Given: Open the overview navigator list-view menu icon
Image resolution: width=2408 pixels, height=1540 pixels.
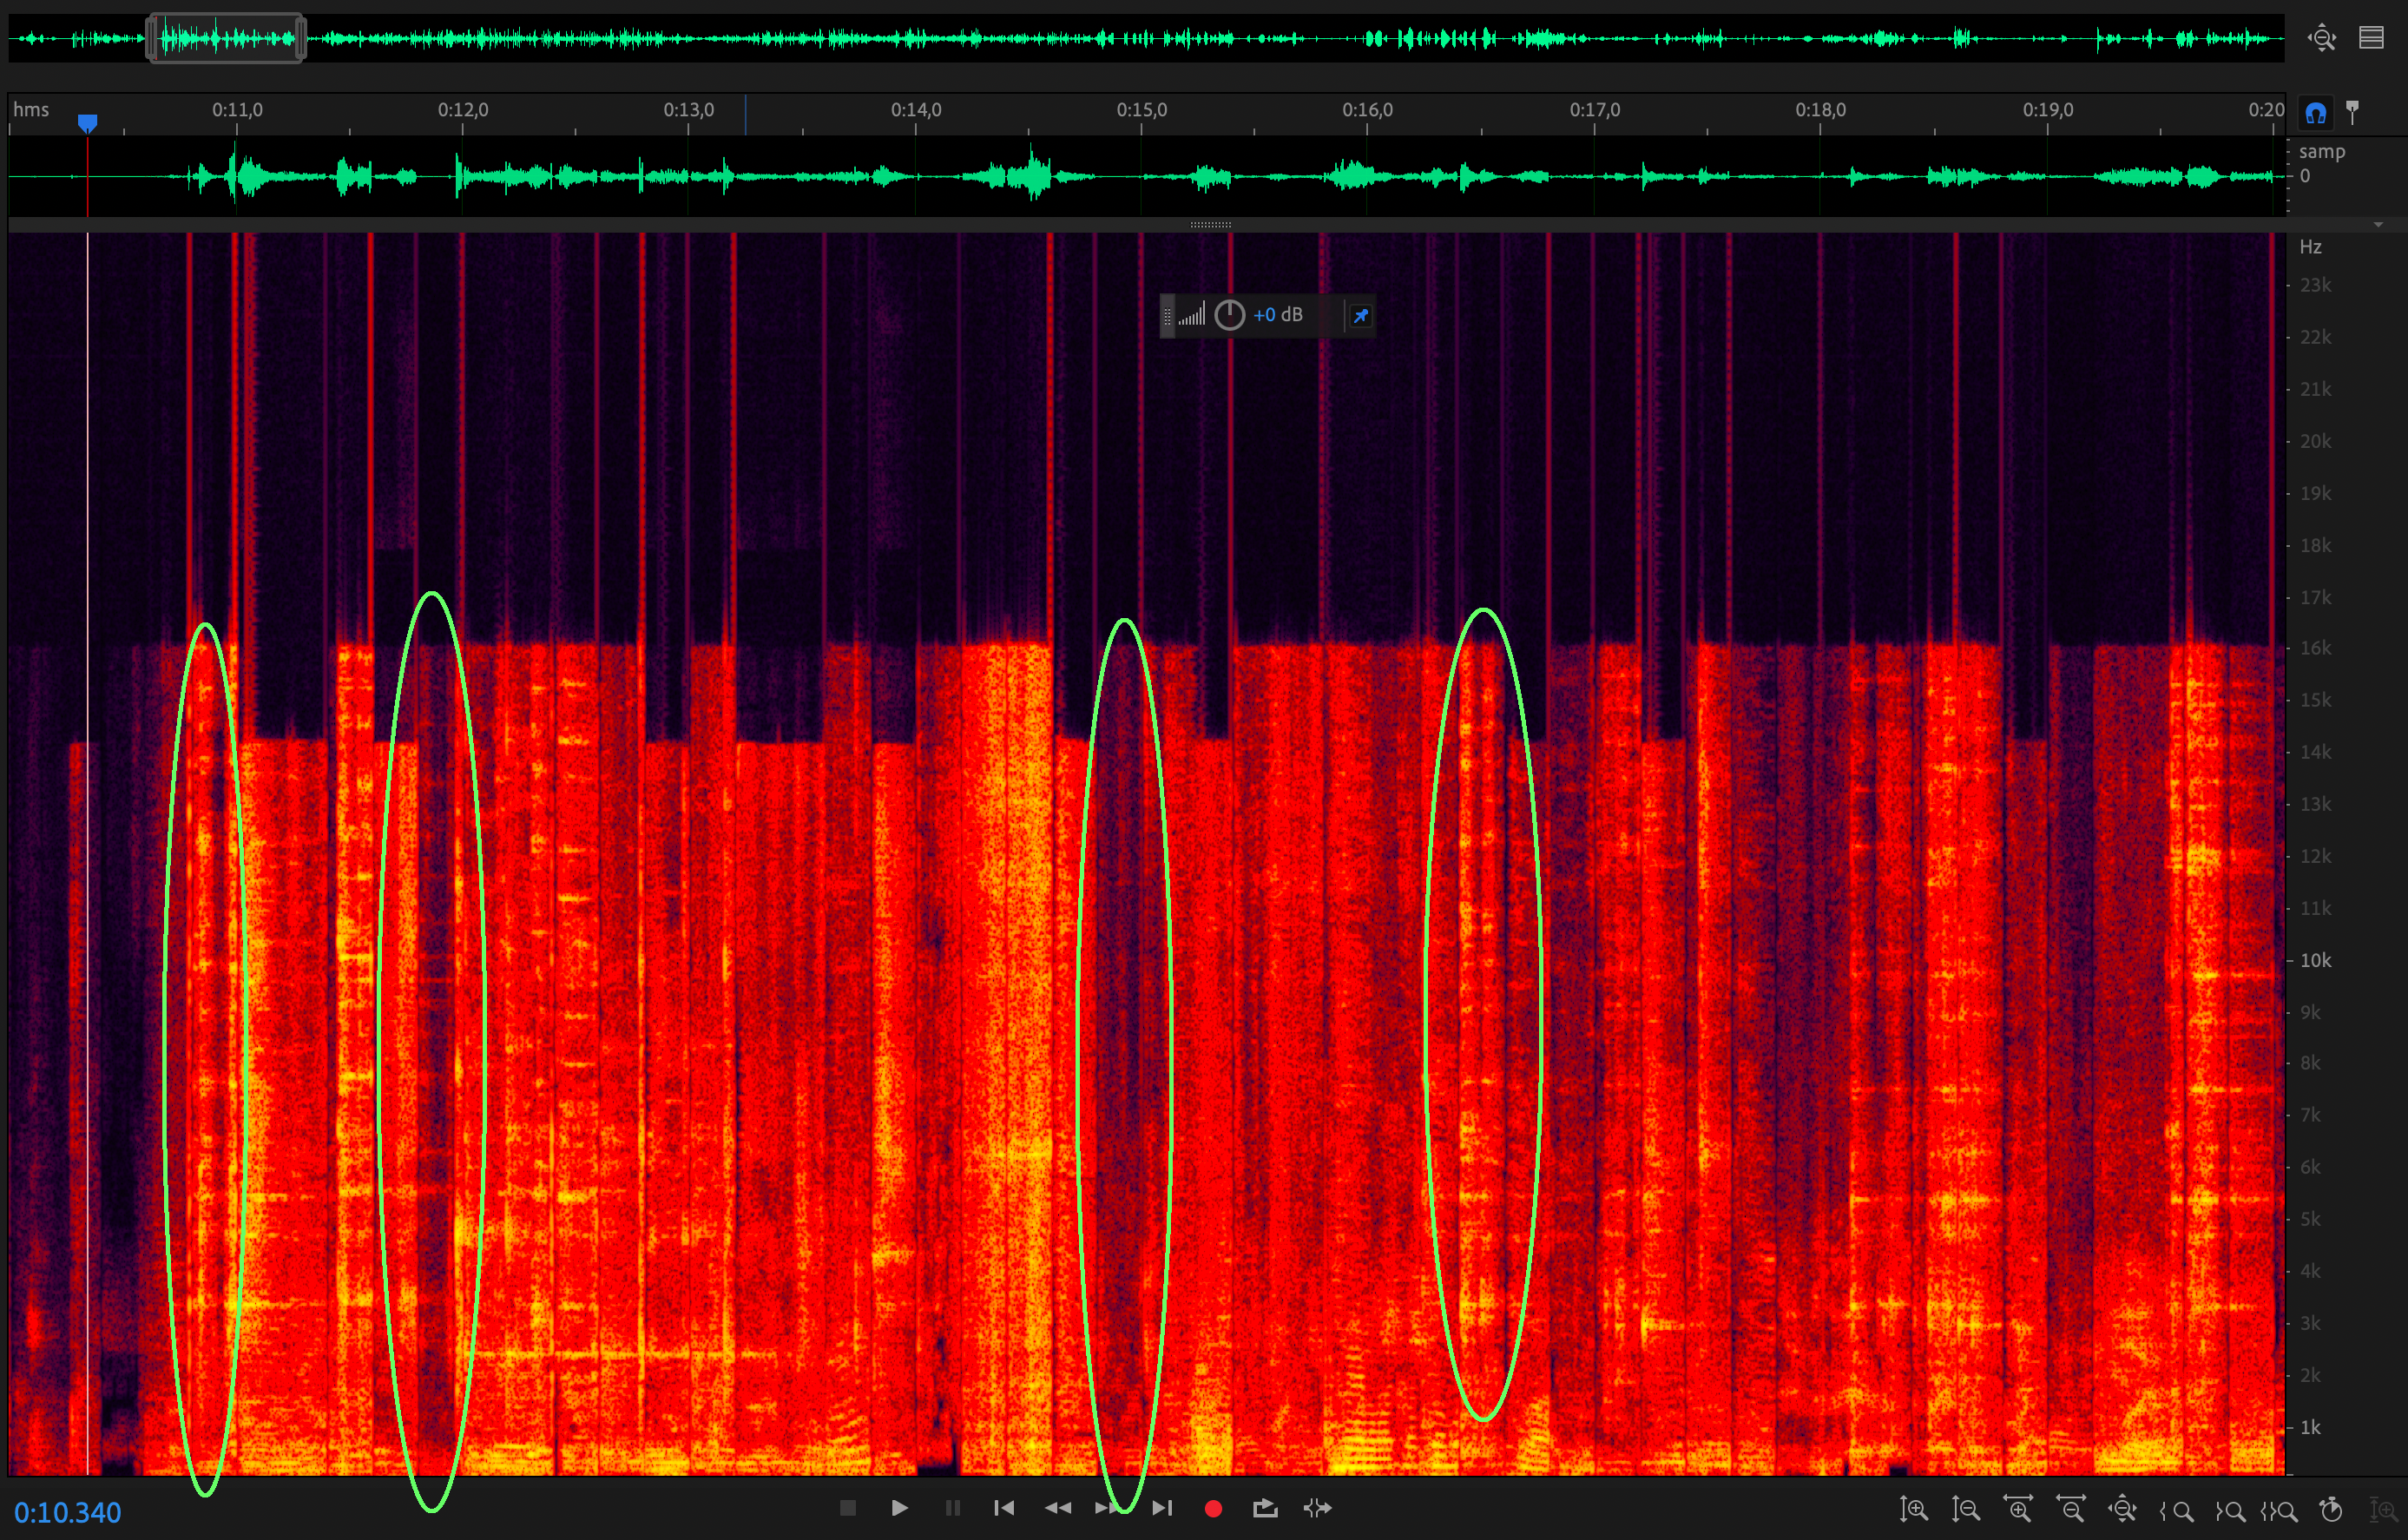Looking at the screenshot, I should (x=2371, y=38).
